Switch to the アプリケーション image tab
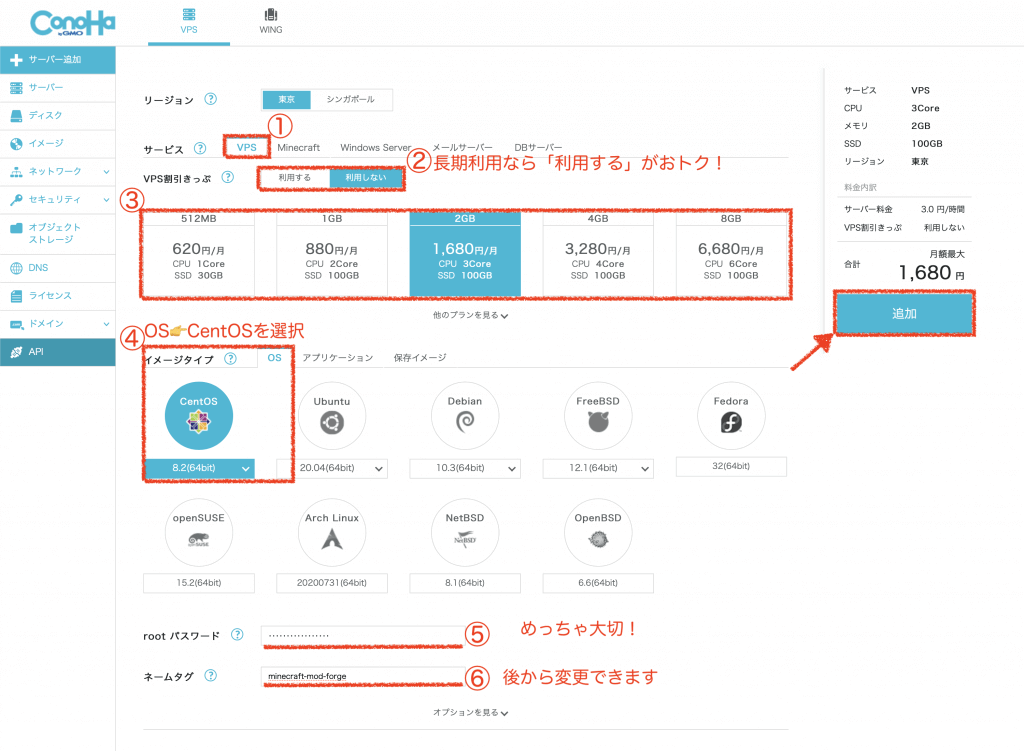Image resolution: width=1024 pixels, height=751 pixels. (x=338, y=358)
